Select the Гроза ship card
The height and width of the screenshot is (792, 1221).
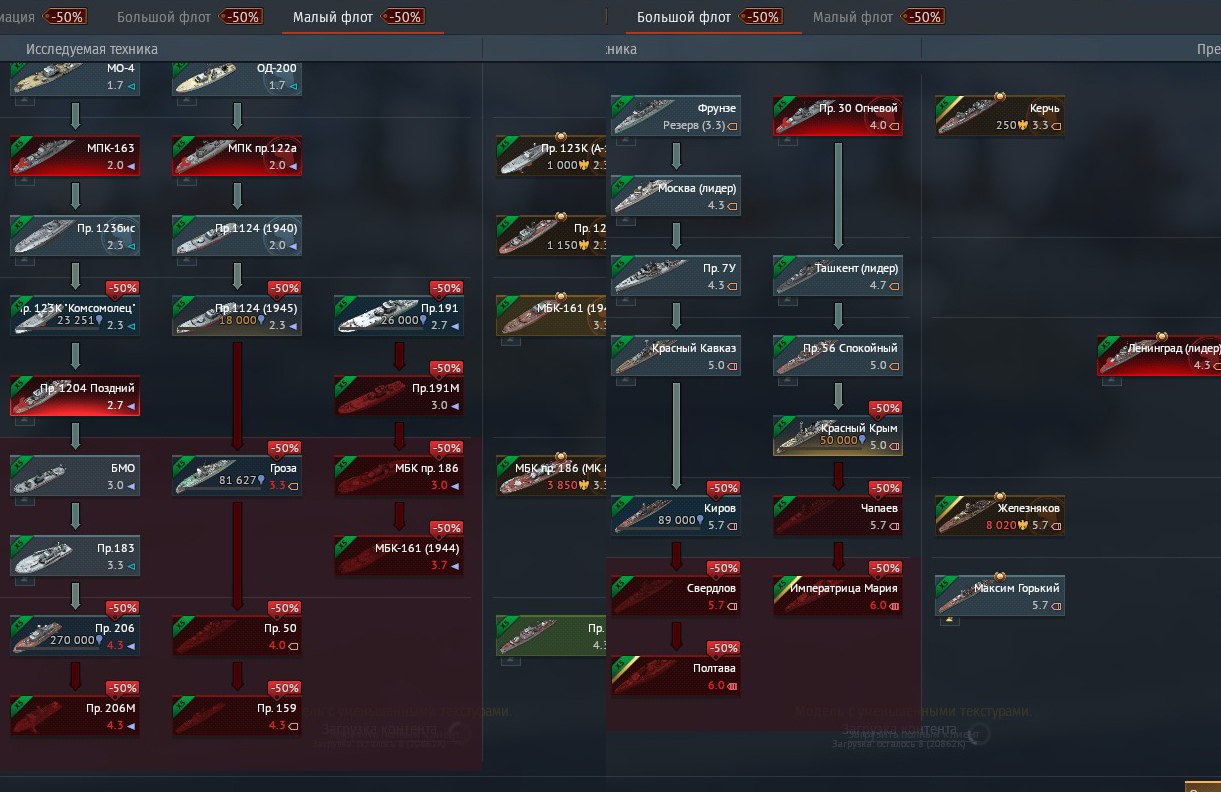point(237,476)
